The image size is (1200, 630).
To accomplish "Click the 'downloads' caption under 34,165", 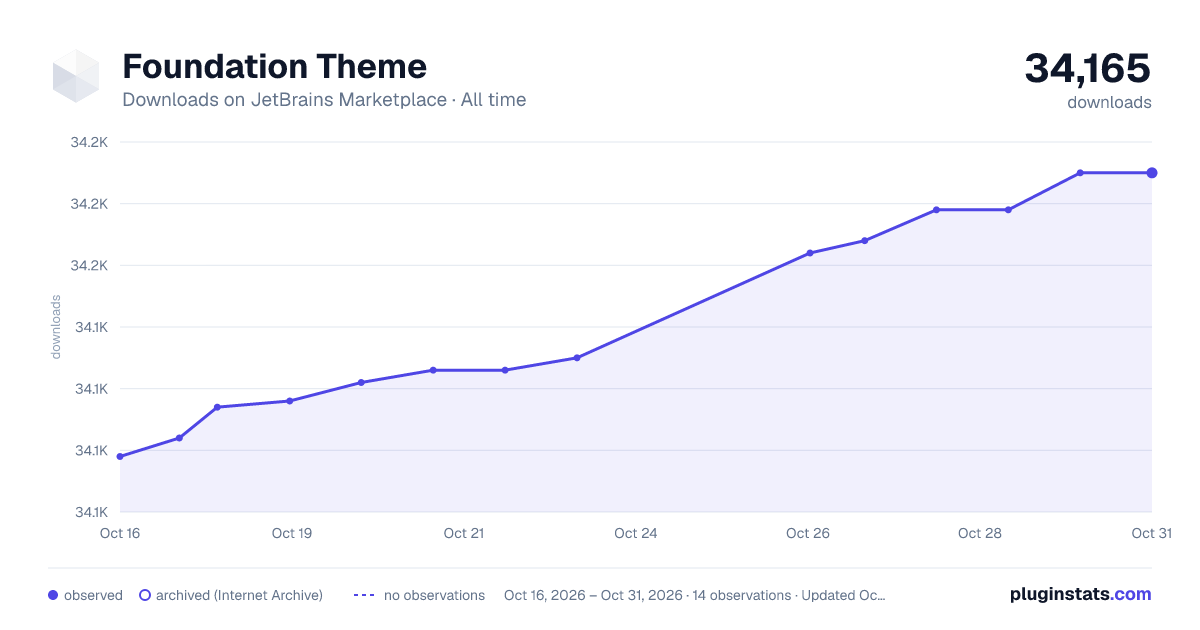I will tap(1109, 102).
